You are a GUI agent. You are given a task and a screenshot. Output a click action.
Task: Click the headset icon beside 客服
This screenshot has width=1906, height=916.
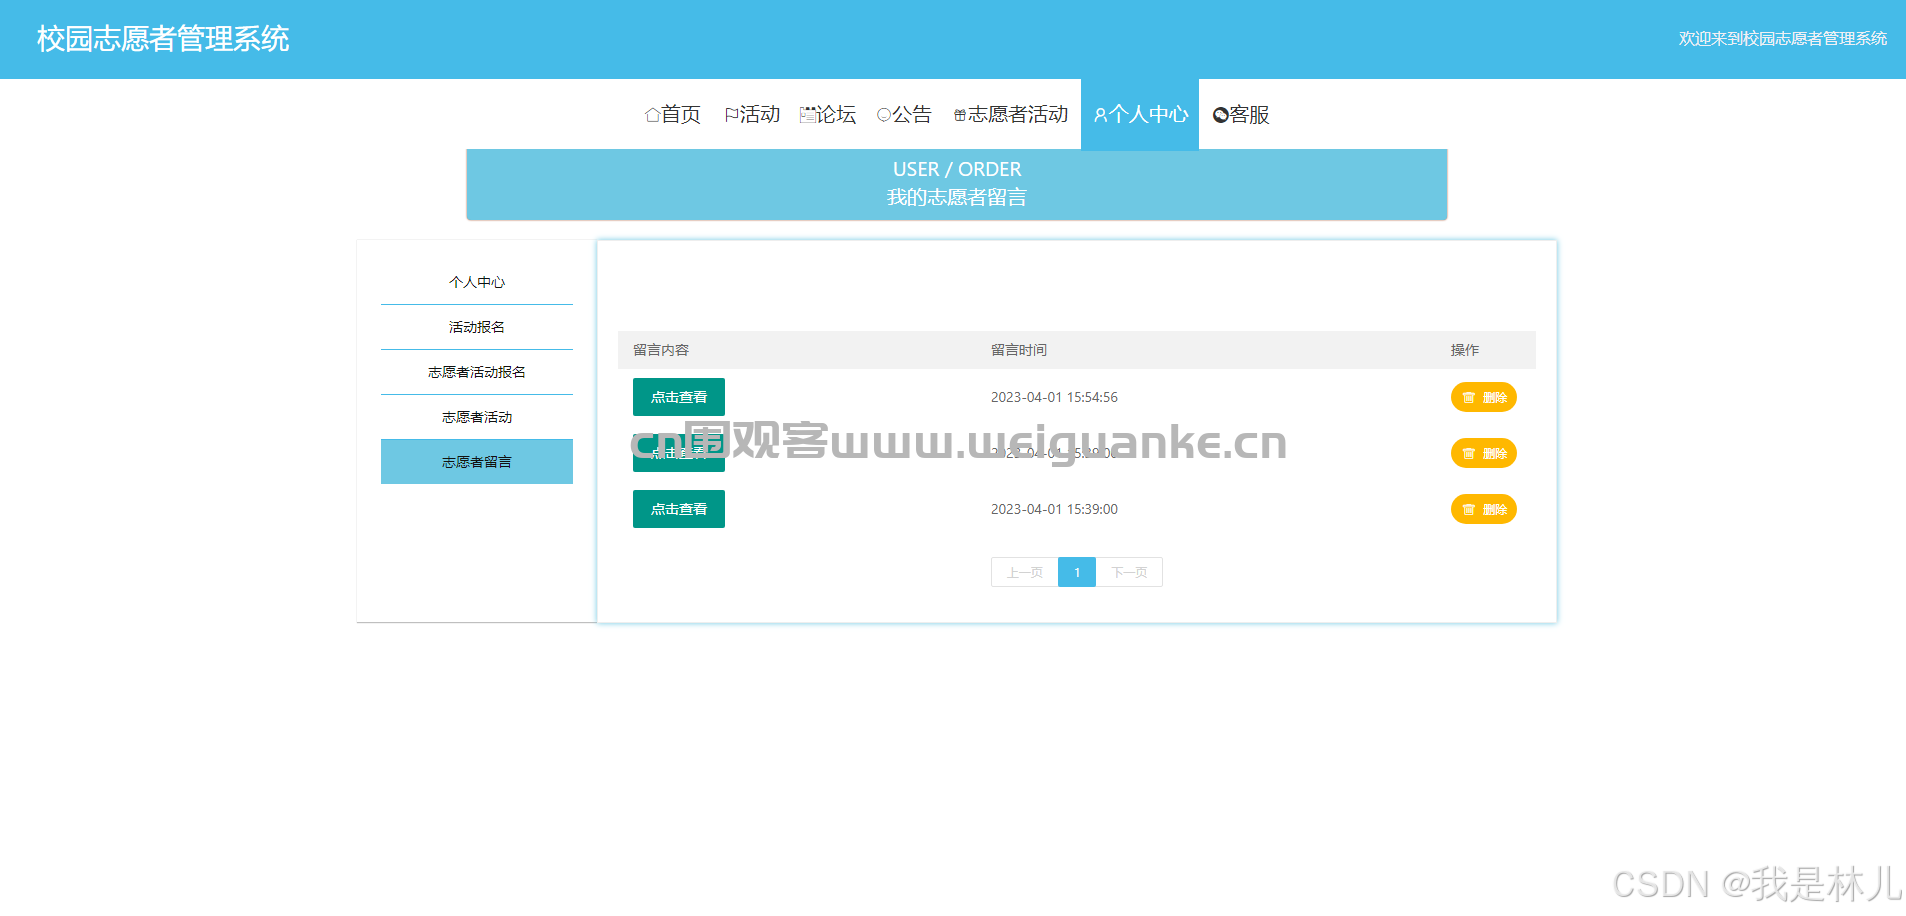coord(1220,115)
